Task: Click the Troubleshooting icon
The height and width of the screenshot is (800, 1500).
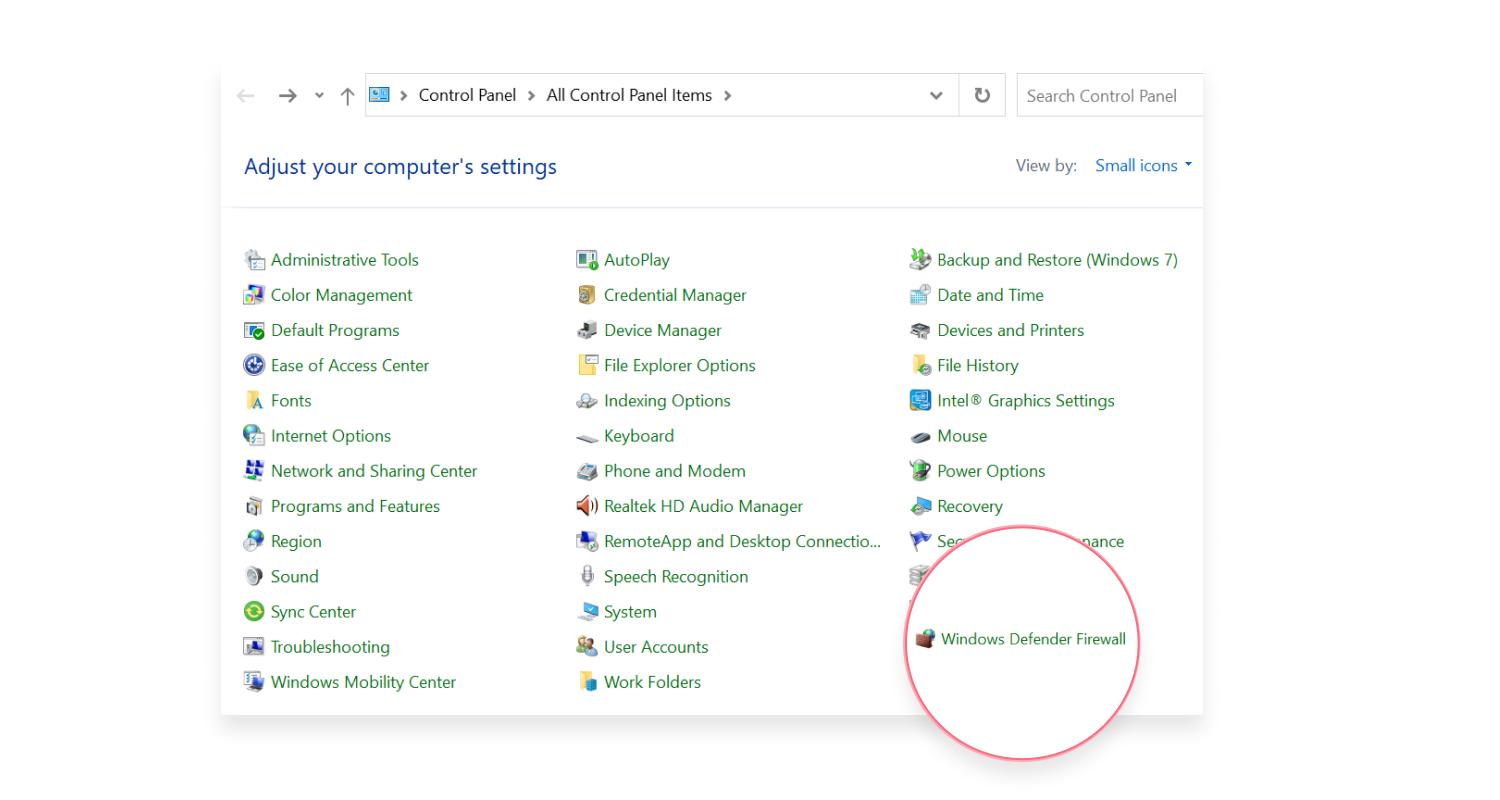Action: click(x=254, y=647)
